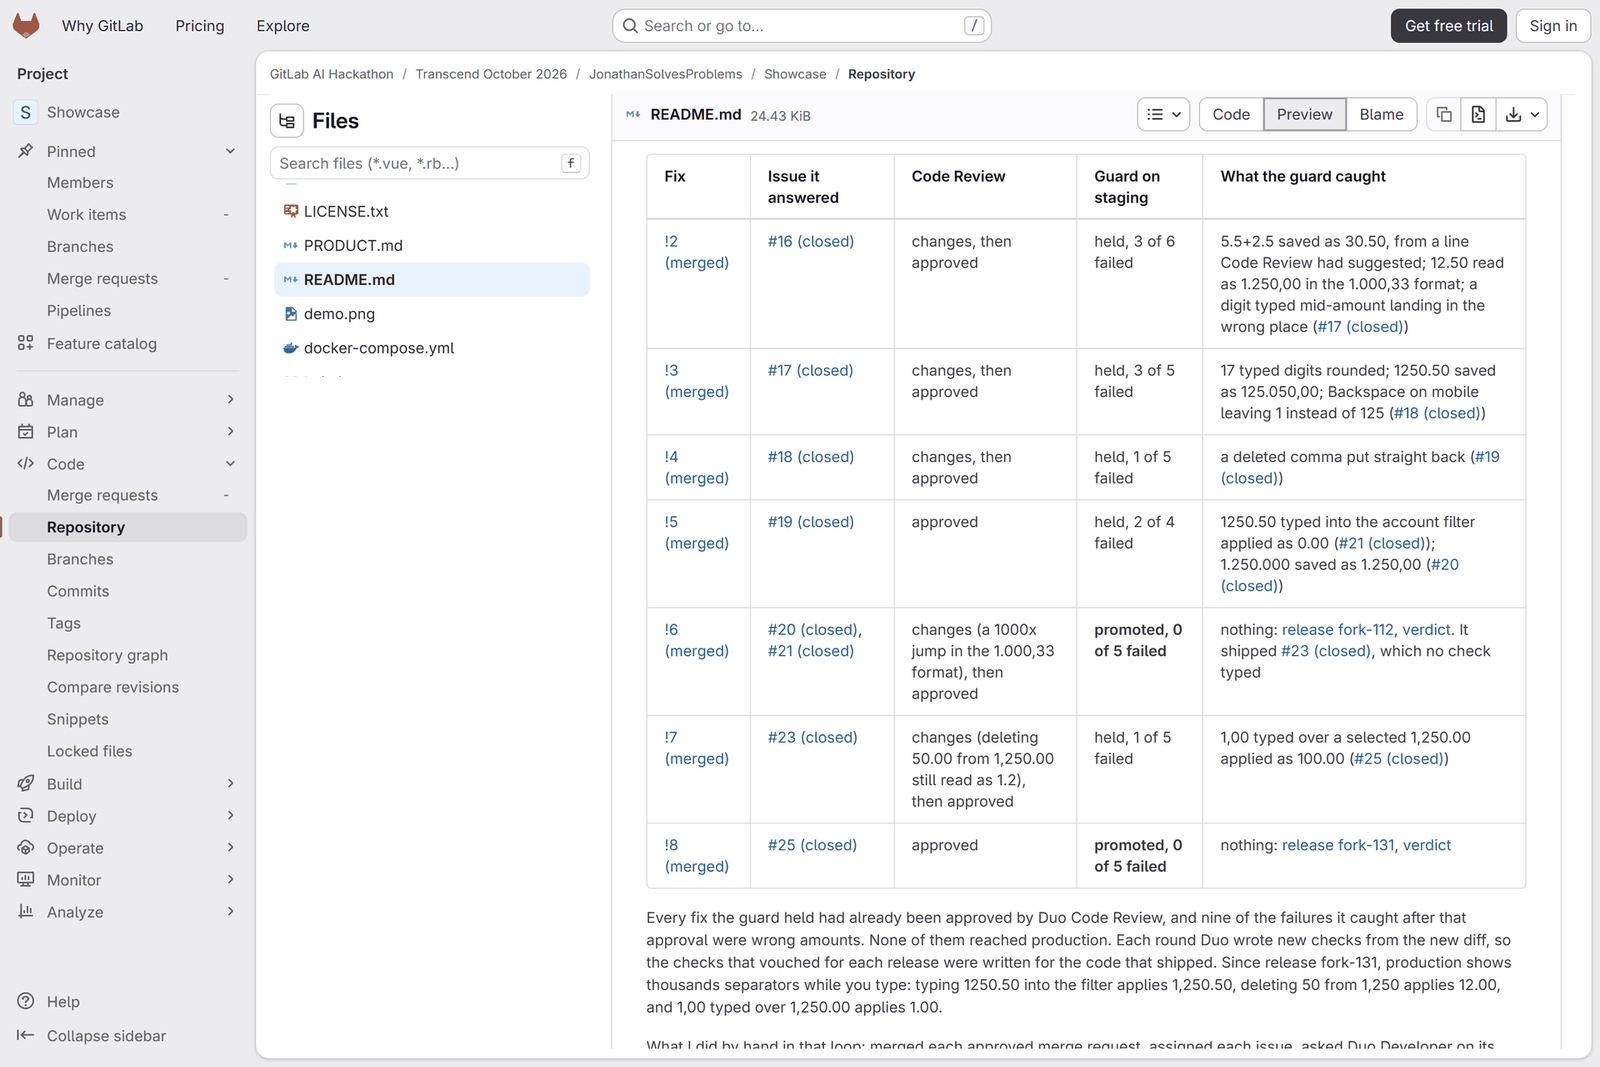This screenshot has width=1600, height=1067.
Task: Copy file contents icon
Action: point(1444,114)
